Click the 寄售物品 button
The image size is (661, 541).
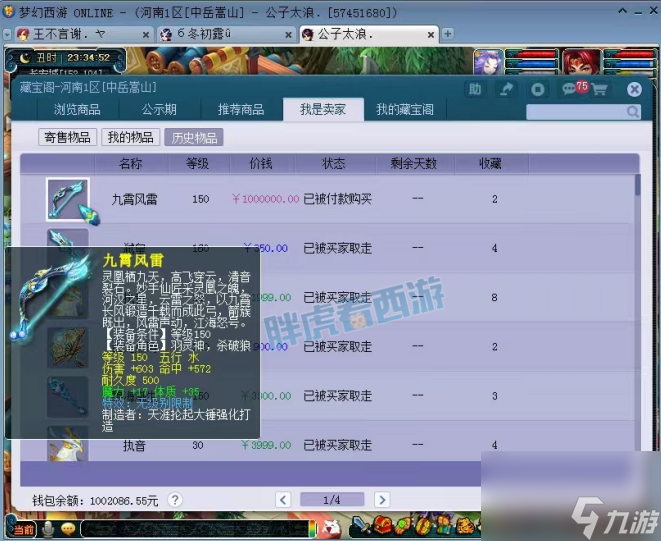[67, 137]
